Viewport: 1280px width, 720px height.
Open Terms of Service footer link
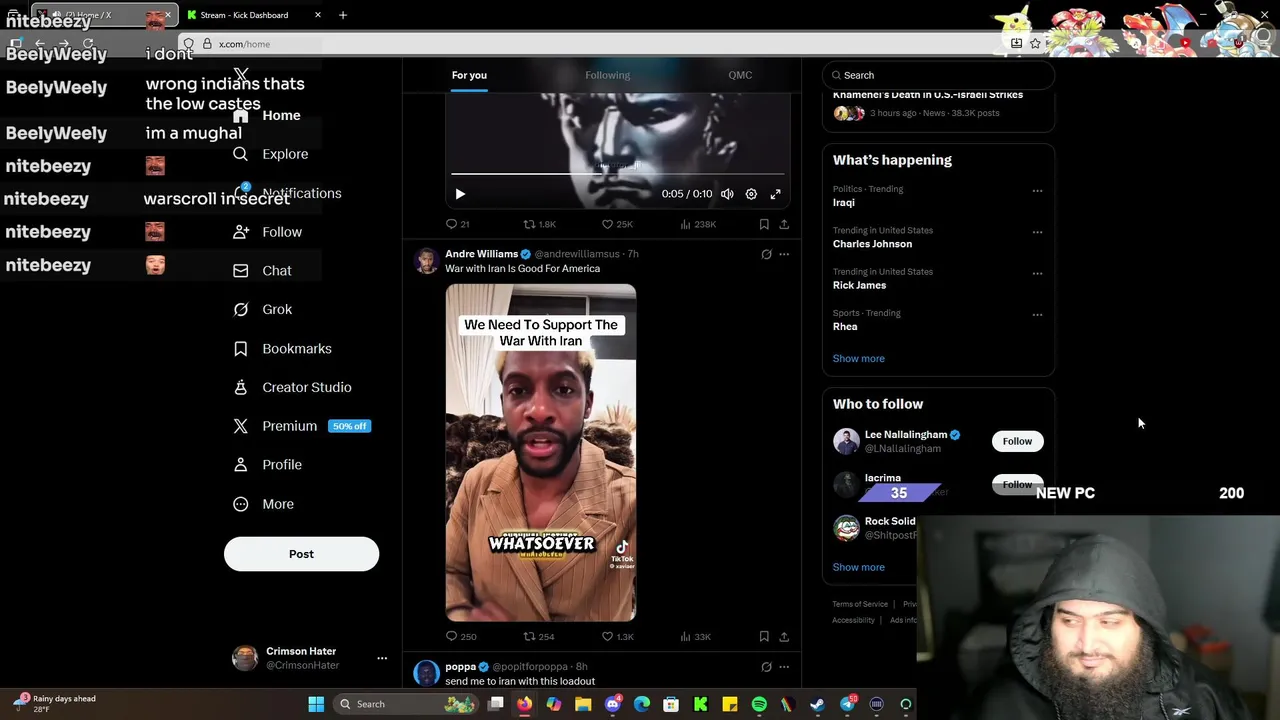tap(860, 604)
